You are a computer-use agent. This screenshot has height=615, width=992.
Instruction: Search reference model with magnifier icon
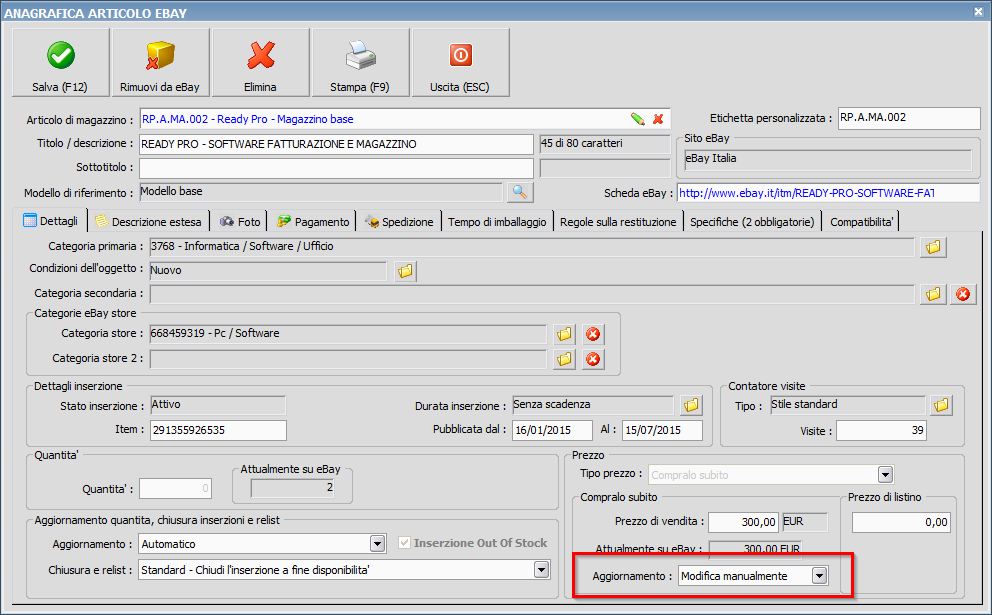click(520, 192)
